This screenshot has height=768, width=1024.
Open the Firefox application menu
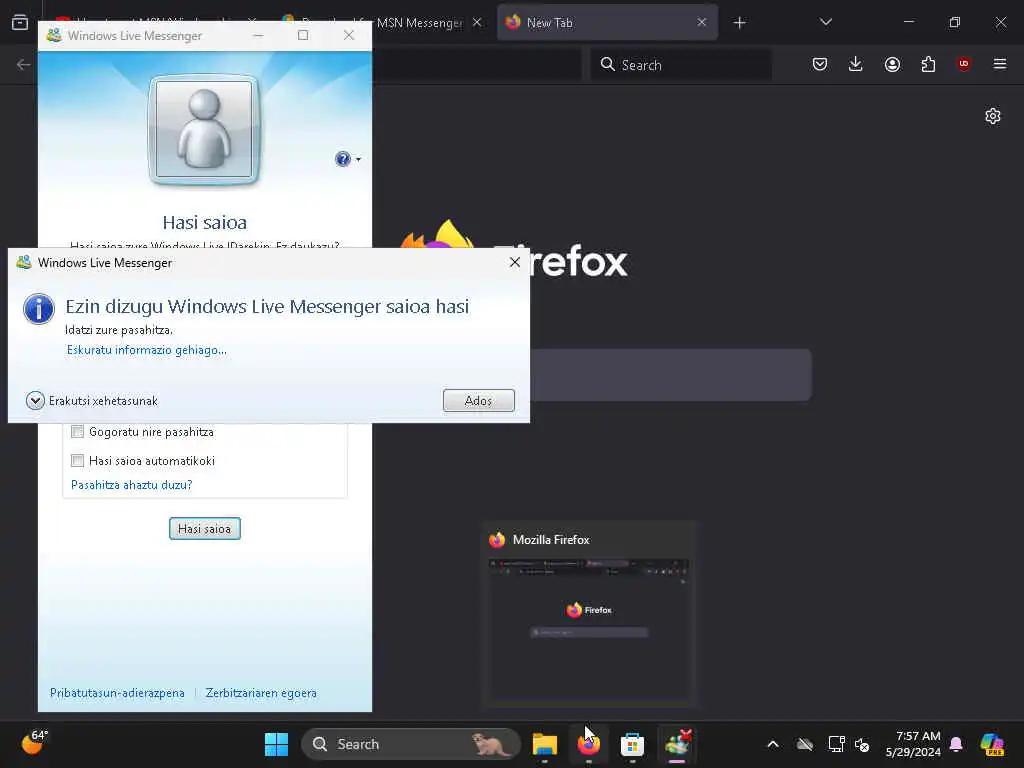pos(999,64)
